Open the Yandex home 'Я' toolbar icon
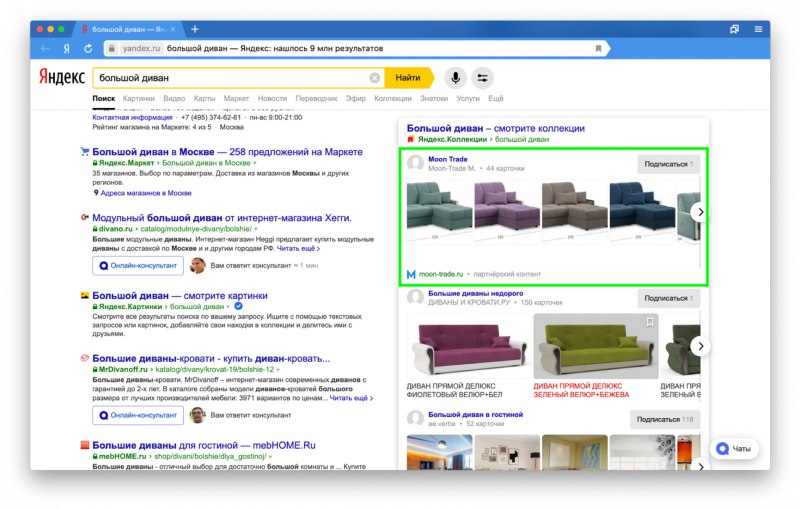This screenshot has width=800, height=509. pos(66,48)
